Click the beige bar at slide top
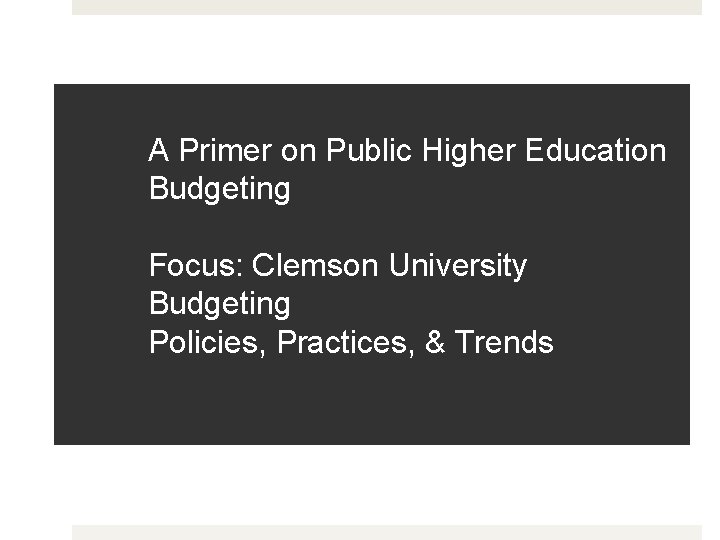 (386, 6)
